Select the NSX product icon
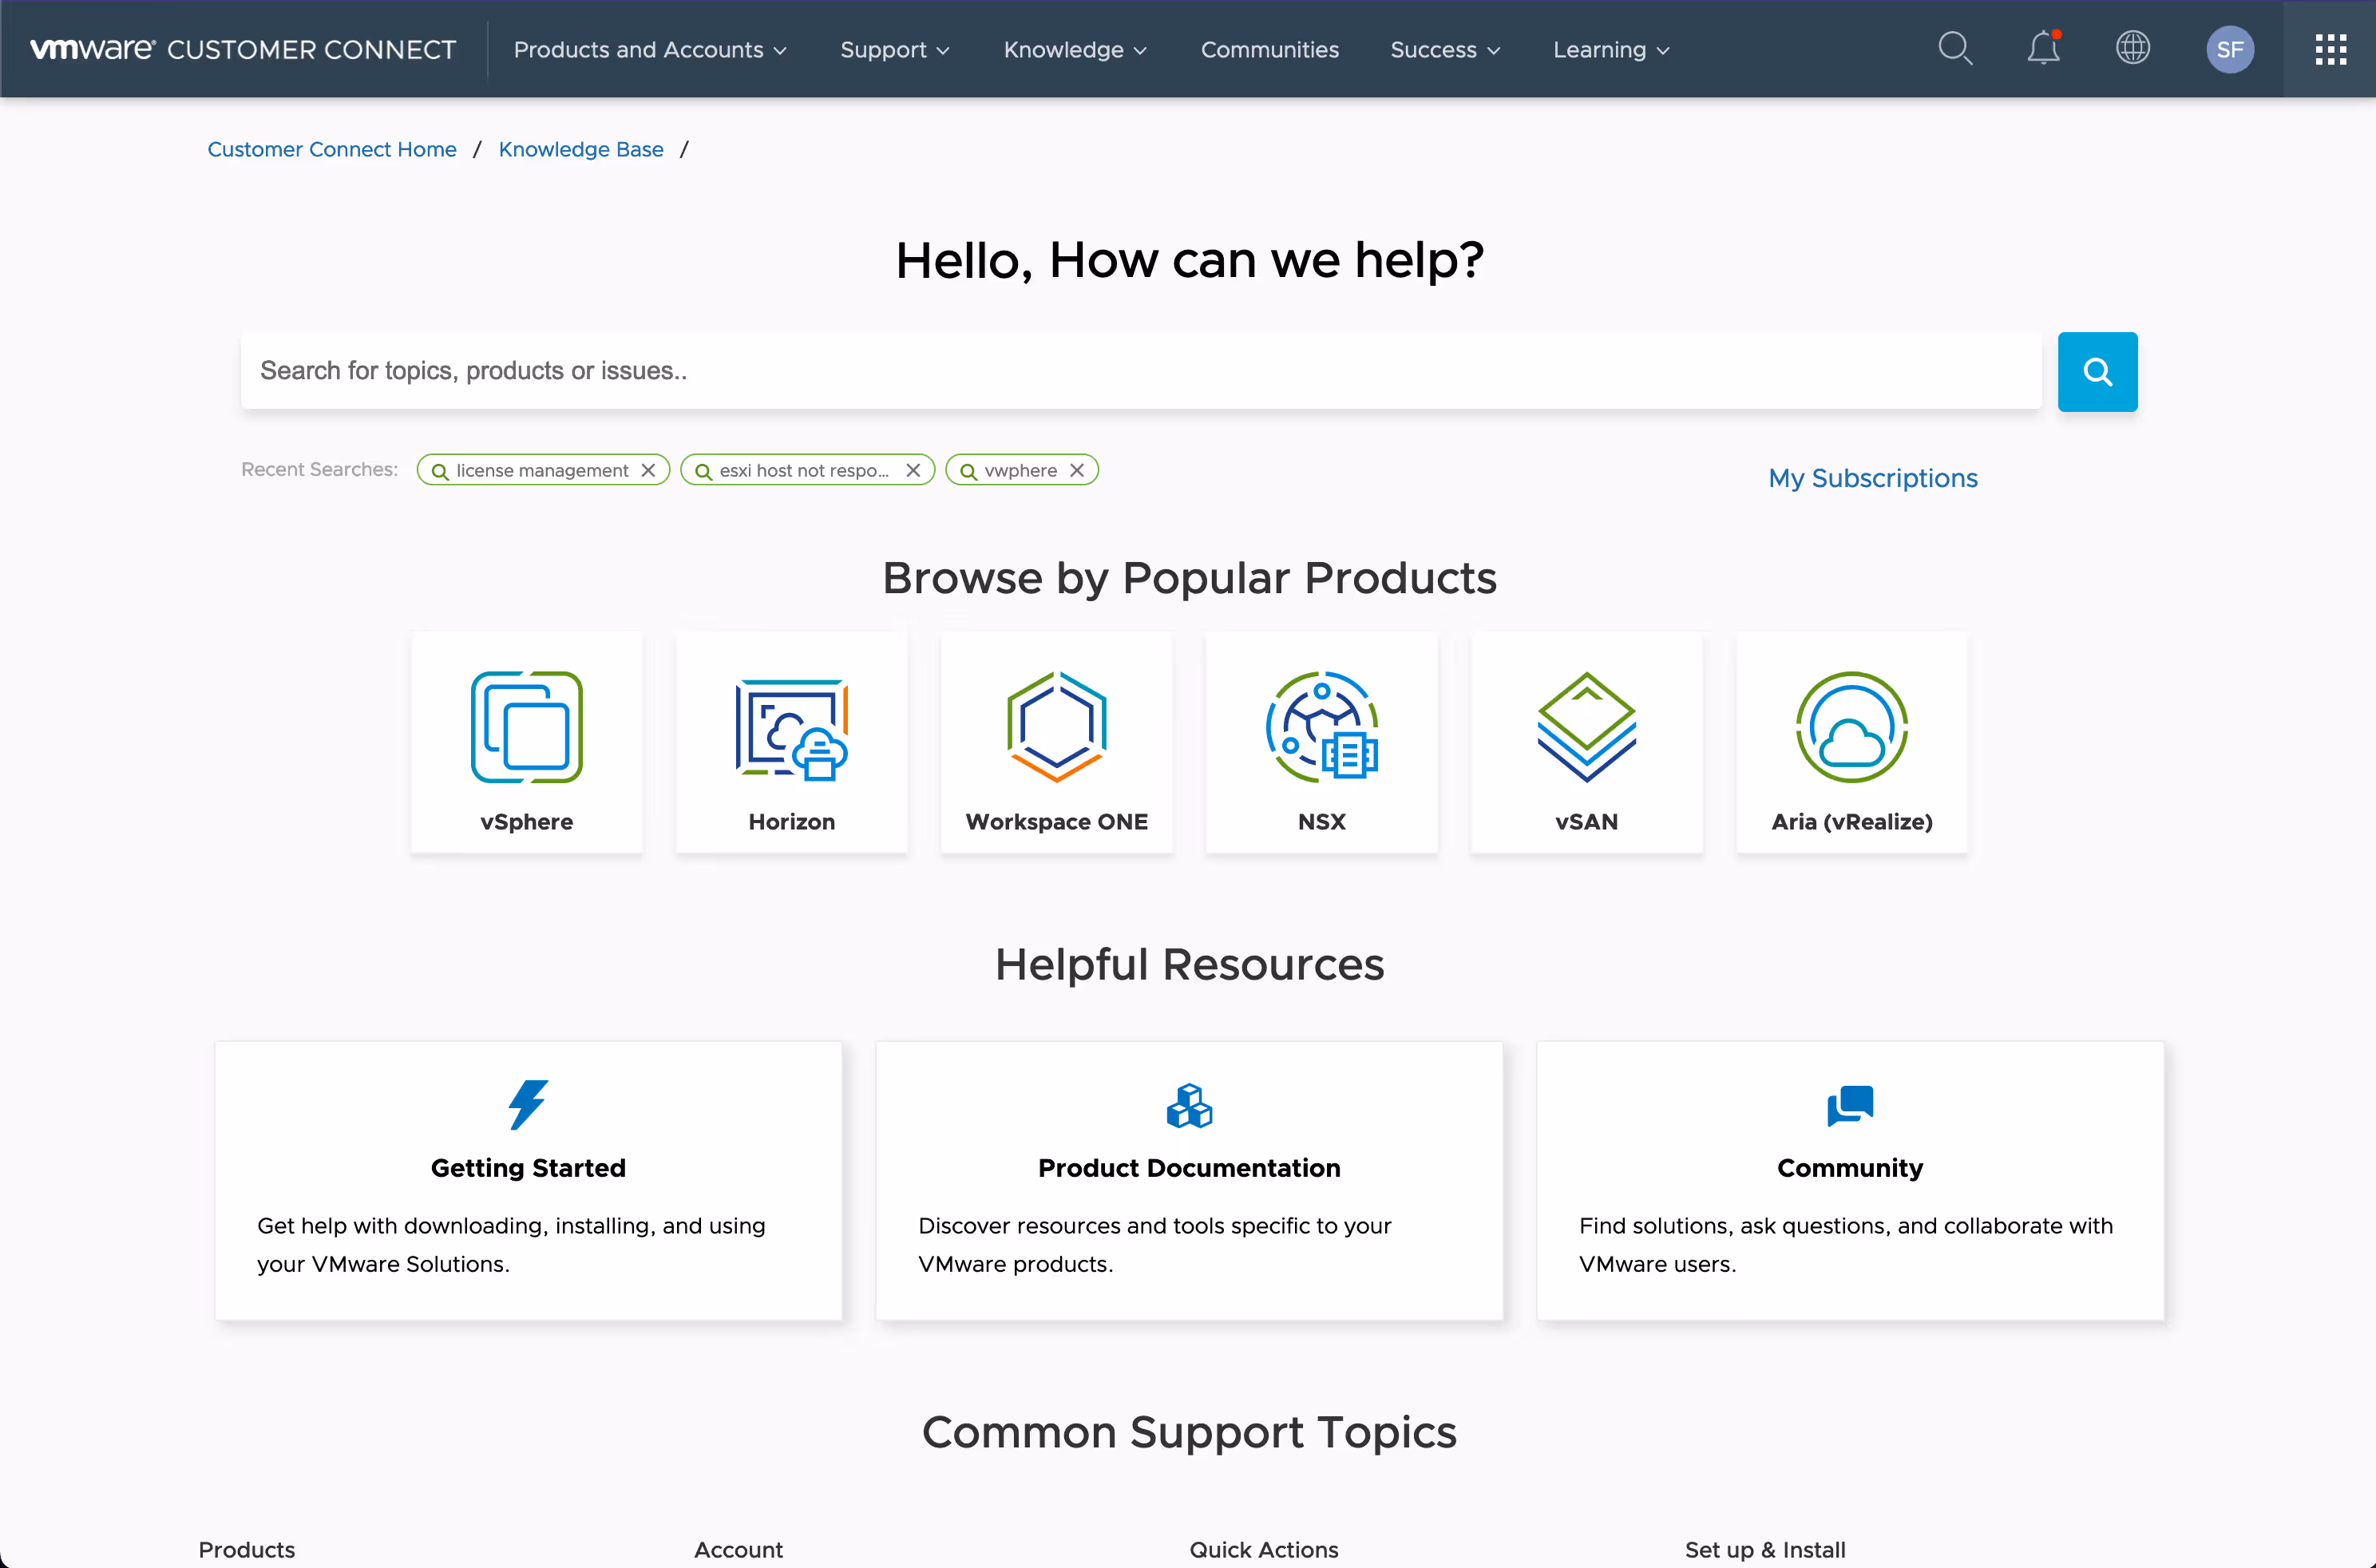Viewport: 2376px width, 1568px height. (1321, 727)
